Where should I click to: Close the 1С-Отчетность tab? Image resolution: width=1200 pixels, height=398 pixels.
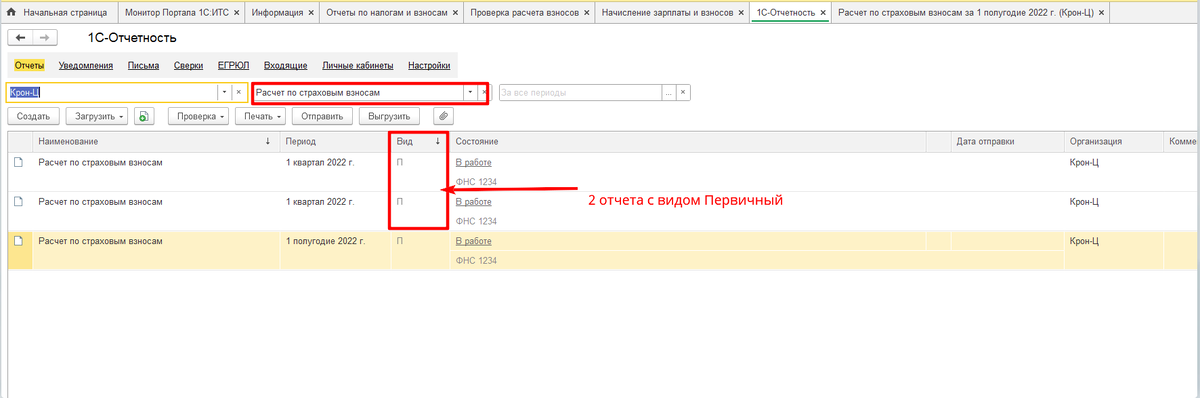click(x=823, y=13)
